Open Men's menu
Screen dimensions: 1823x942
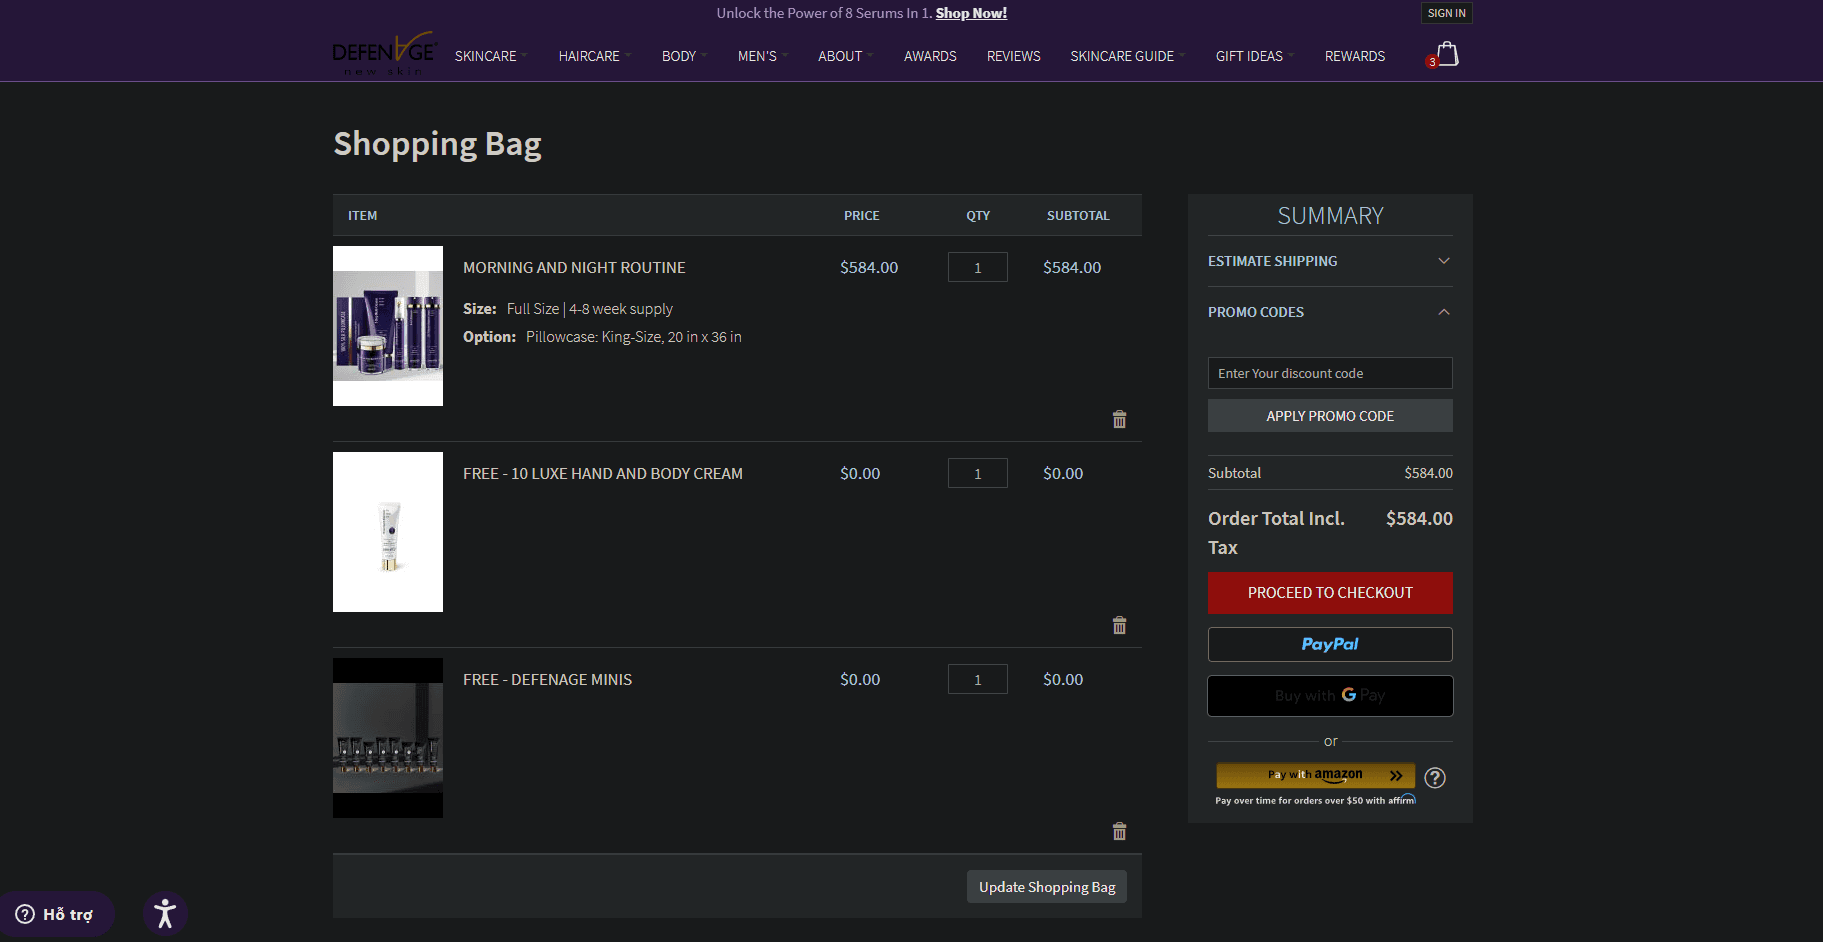click(762, 56)
